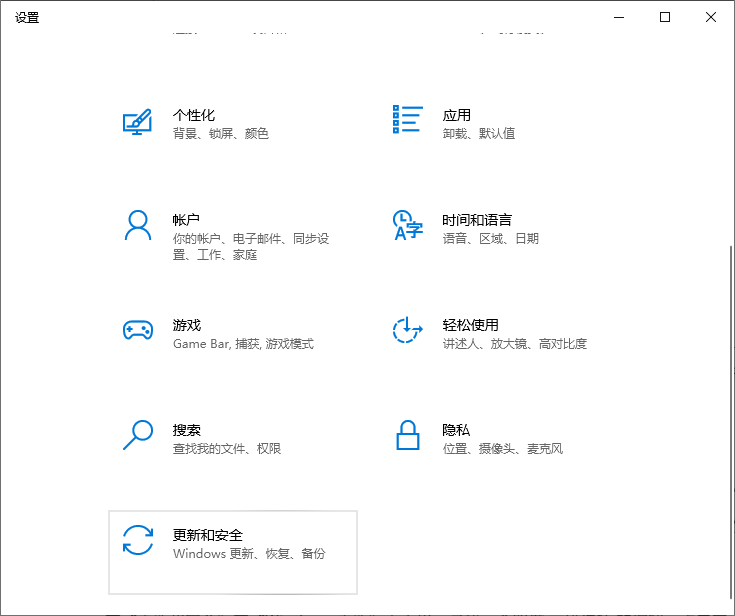Image resolution: width=735 pixels, height=616 pixels.
Task: Click the description 语音、区域、日期
Action: pos(491,239)
